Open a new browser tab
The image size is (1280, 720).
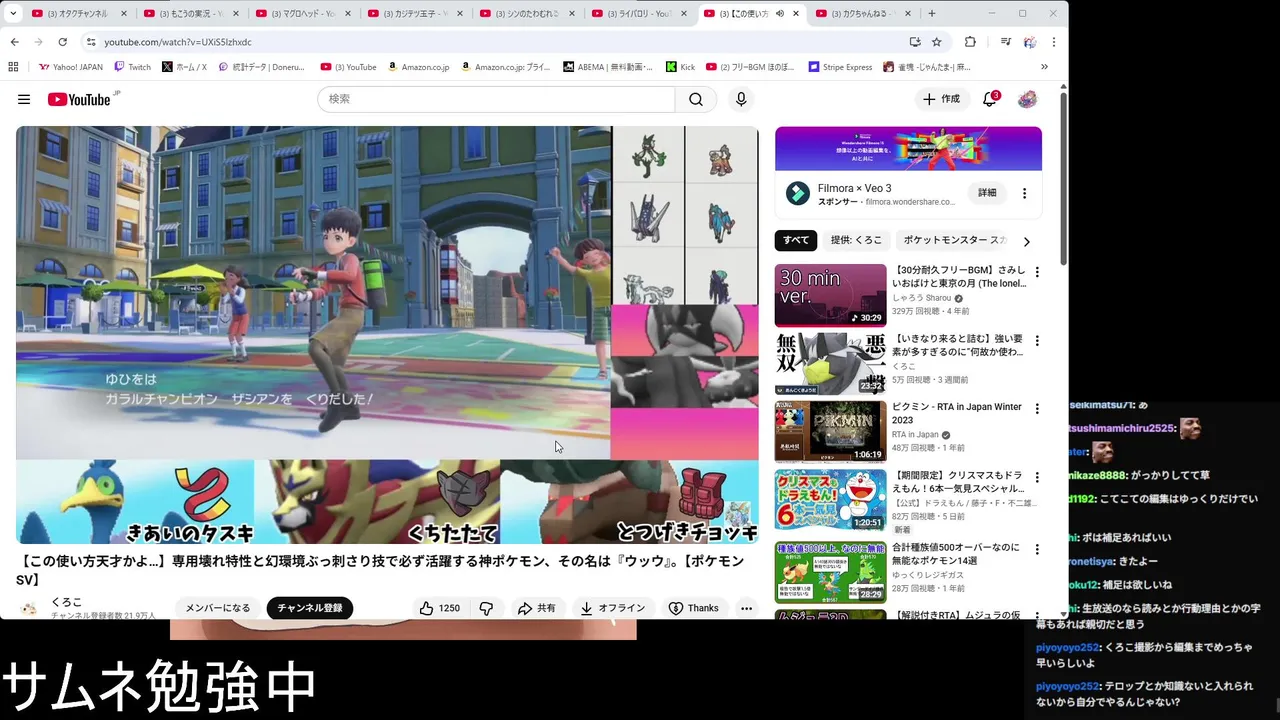click(x=931, y=14)
